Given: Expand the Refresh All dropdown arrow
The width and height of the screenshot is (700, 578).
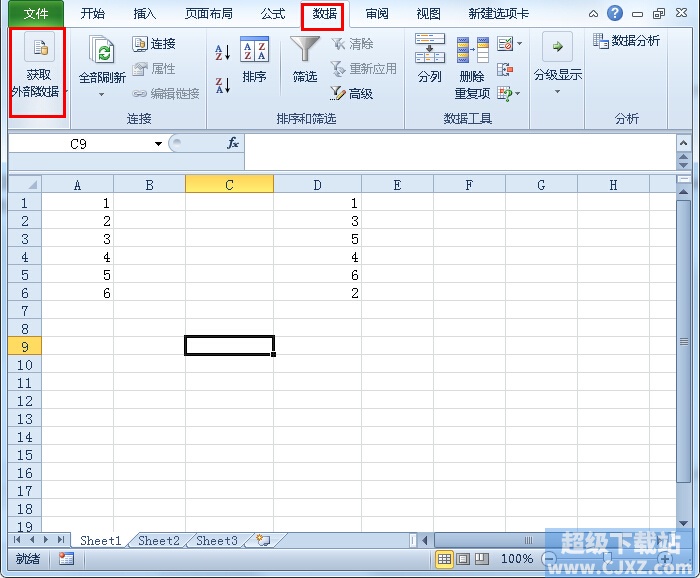Looking at the screenshot, I should click(102, 94).
